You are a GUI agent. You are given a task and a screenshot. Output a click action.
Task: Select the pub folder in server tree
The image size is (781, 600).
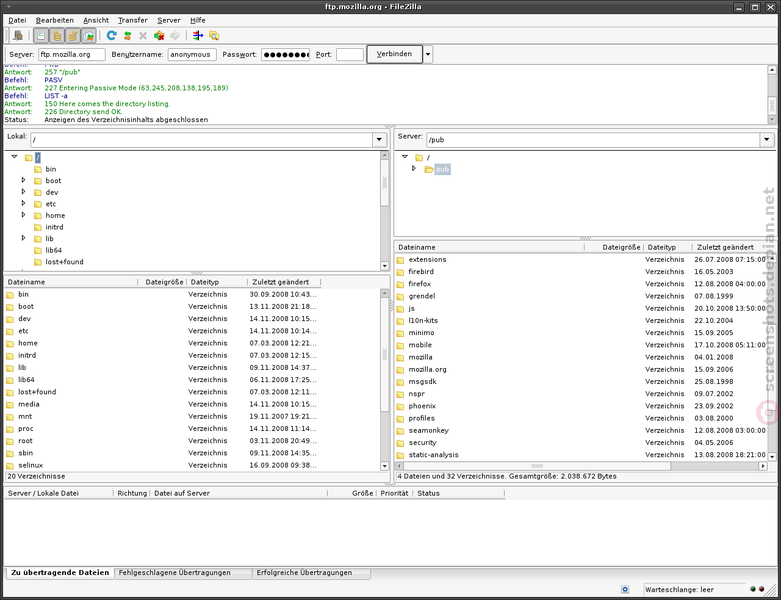point(442,169)
